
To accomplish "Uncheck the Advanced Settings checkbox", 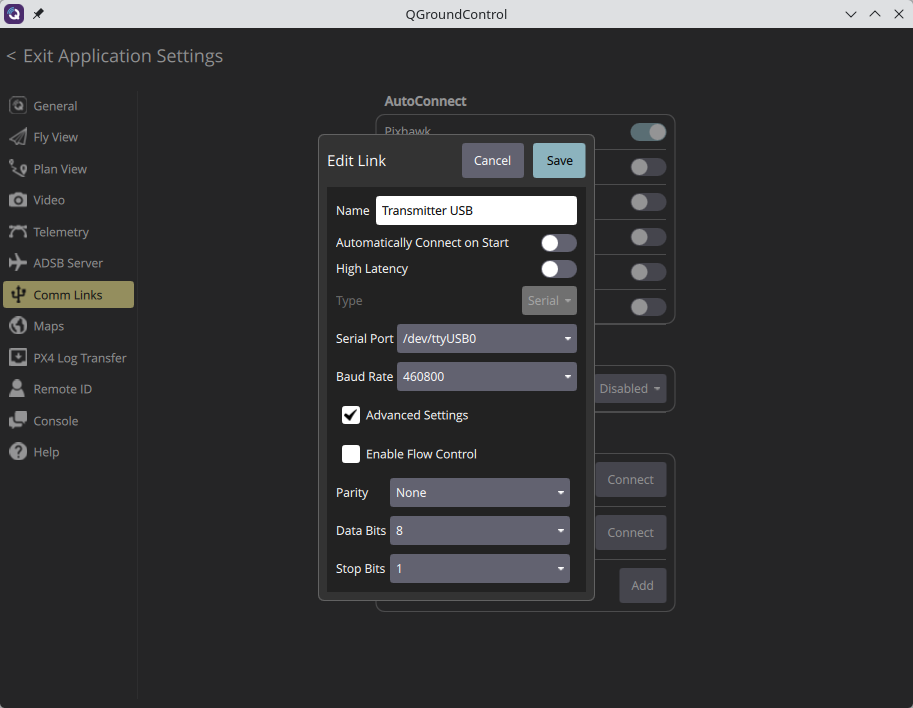I will (x=351, y=415).
